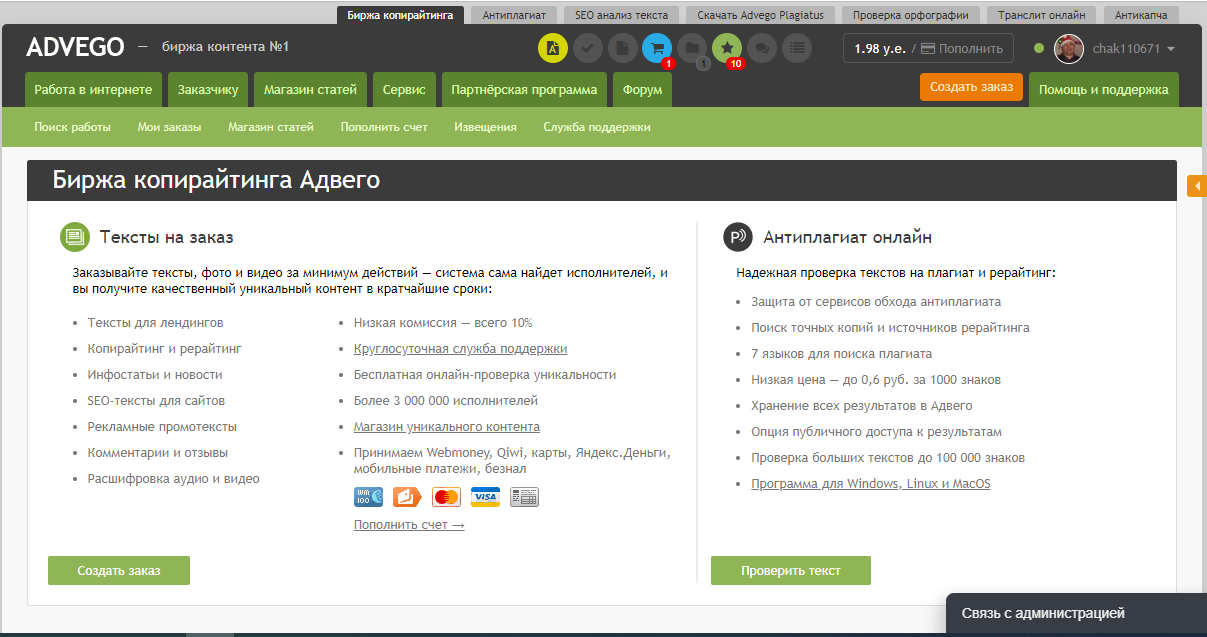
Task: Click Пополнить счет in green submenu
Action: click(384, 127)
